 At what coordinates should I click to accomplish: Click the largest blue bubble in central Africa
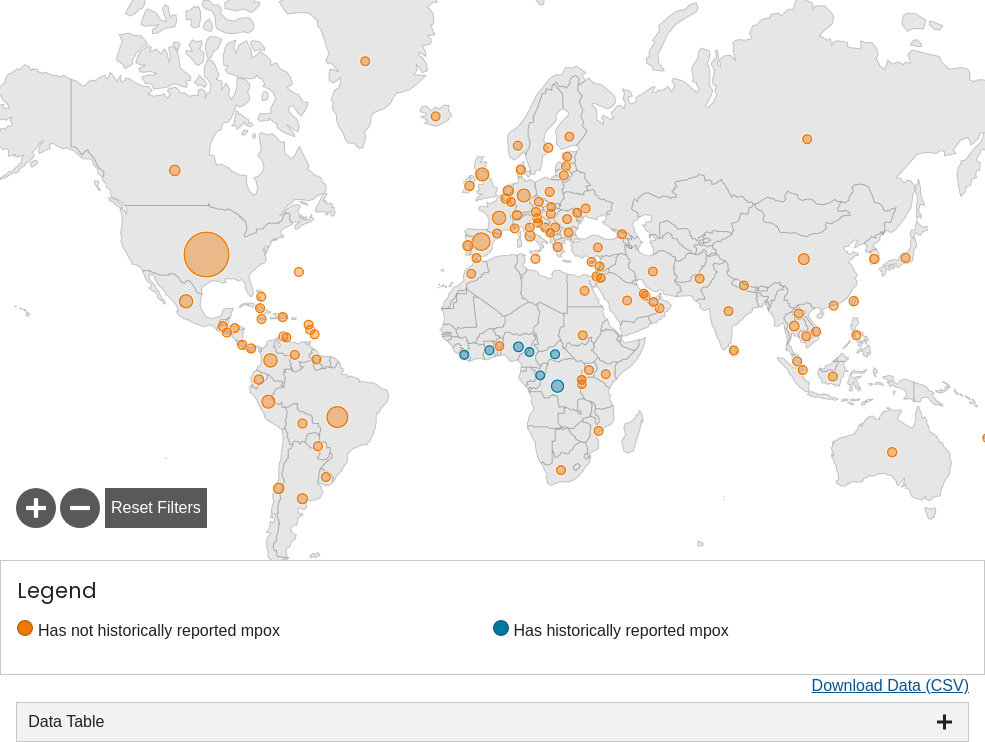(x=557, y=386)
